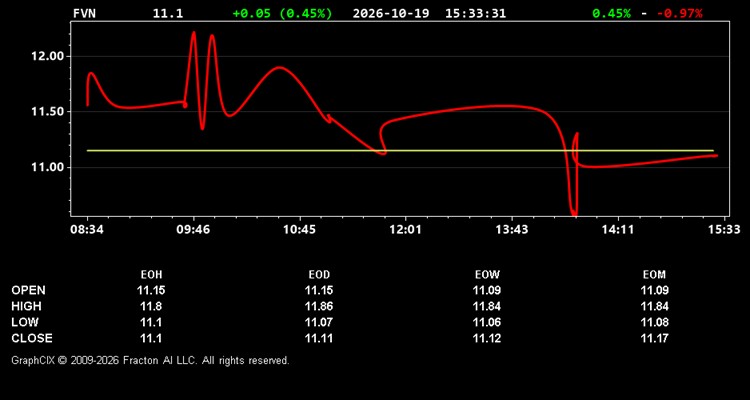Select the last price 11.1 in header
750x400 pixels.
[168, 13]
